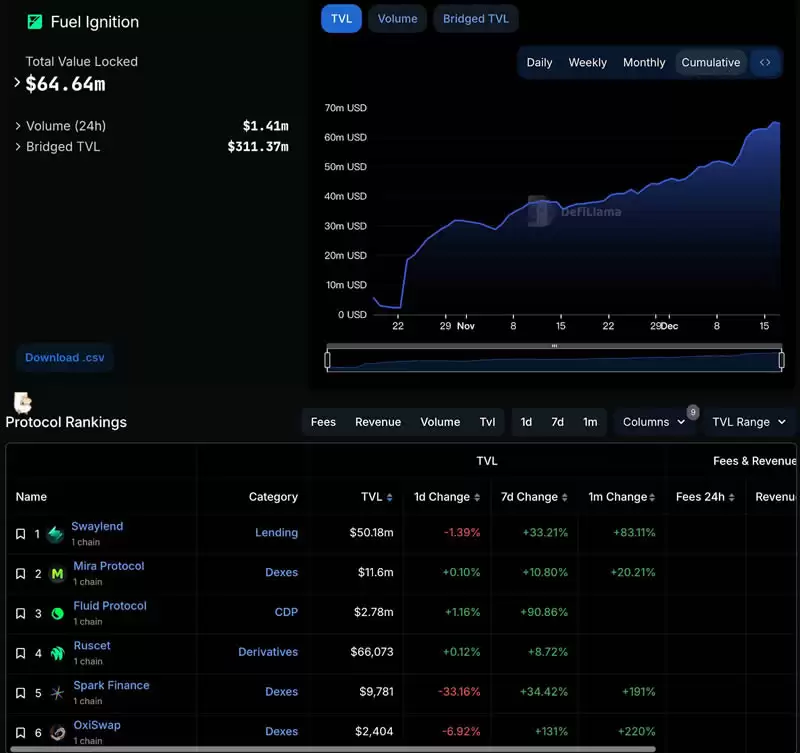Click the horizontal scrollbar under the table
Screen dimensions: 800x753
click(330, 748)
